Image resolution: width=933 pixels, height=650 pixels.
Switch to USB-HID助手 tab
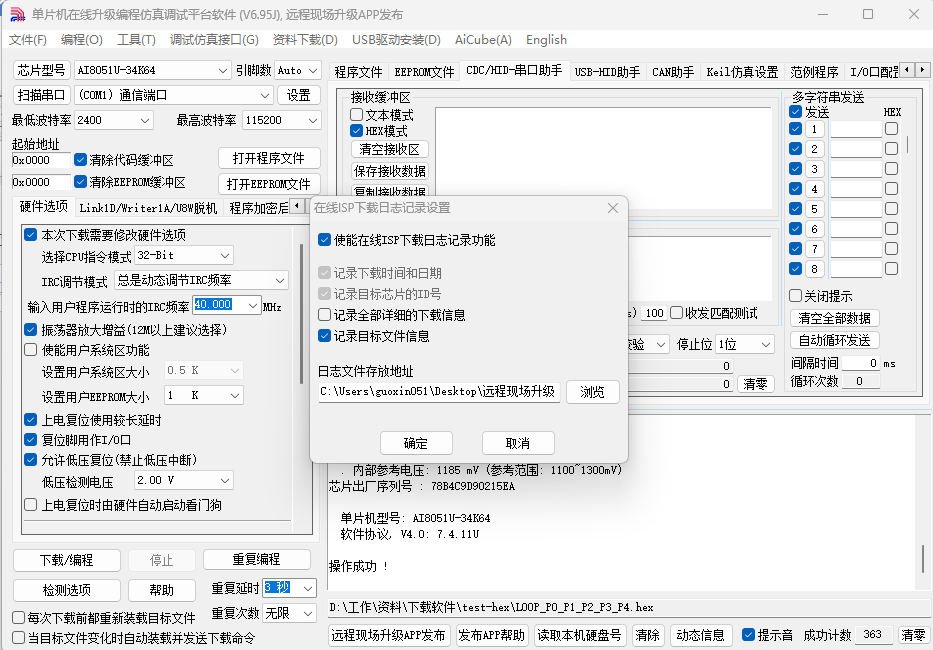coord(607,72)
